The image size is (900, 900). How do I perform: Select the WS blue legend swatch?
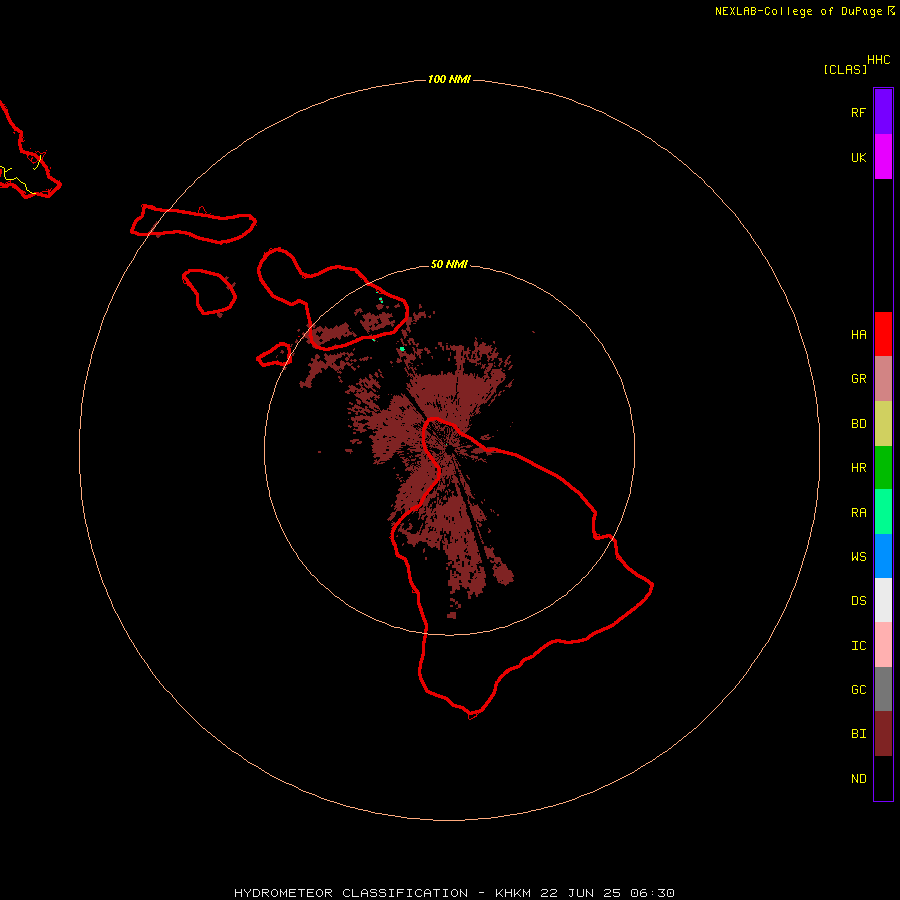tap(883, 556)
